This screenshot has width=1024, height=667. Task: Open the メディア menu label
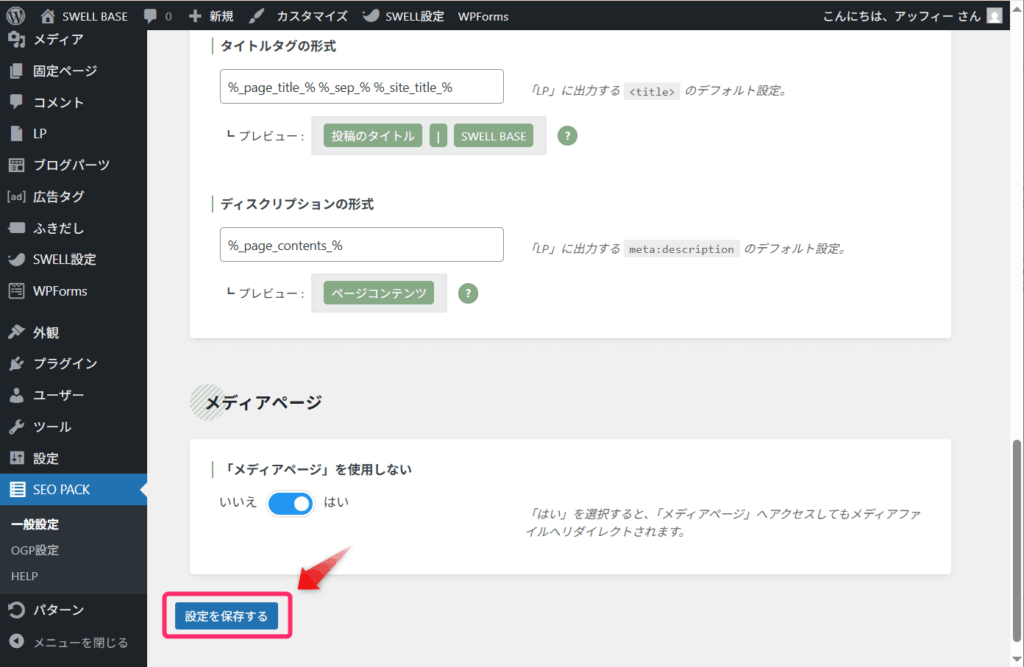(58, 39)
